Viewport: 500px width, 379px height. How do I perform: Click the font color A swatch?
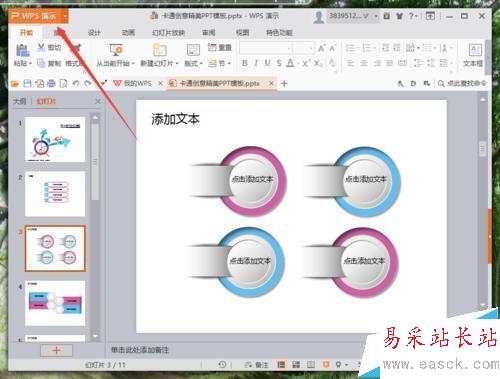(290, 63)
